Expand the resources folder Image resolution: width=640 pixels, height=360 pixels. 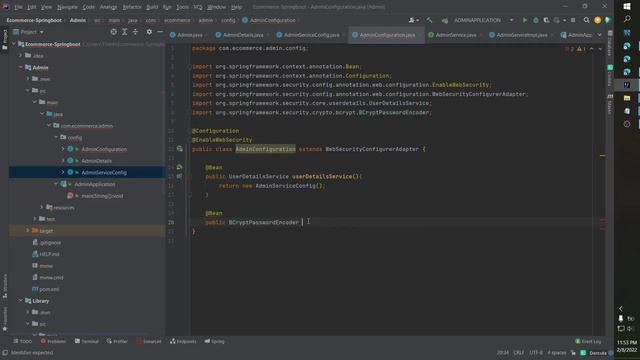point(42,207)
